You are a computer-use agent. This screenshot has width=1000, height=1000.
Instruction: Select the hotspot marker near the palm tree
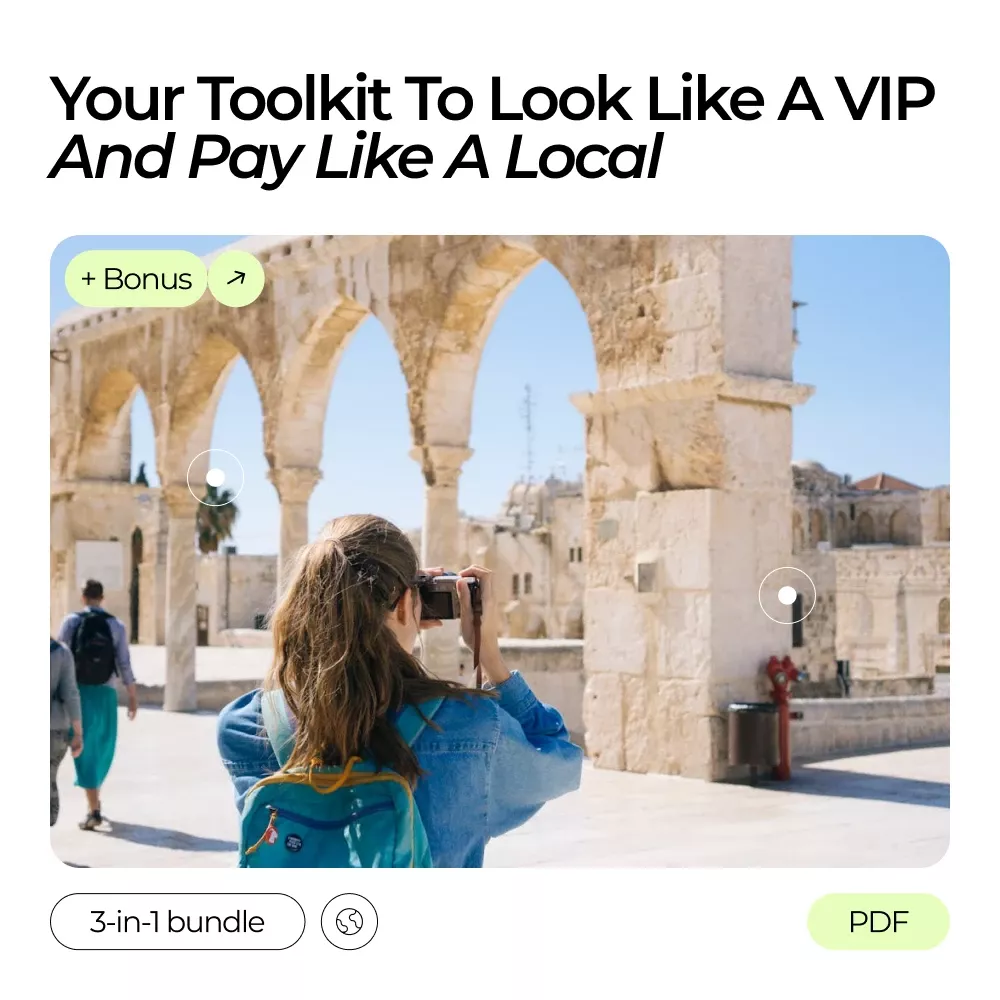click(x=216, y=477)
